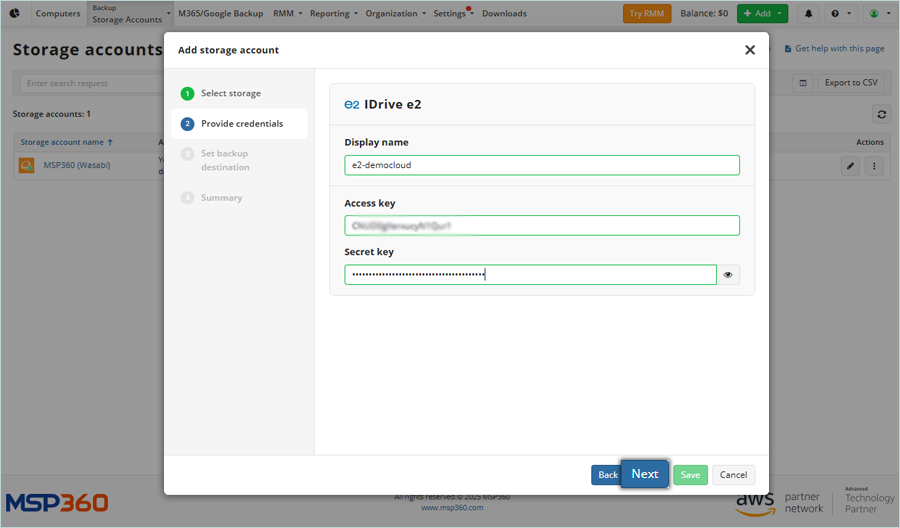Edit MSP360 (Wasabi) with pencil icon
Image resolution: width=900 pixels, height=528 pixels.
pyautogui.click(x=851, y=166)
